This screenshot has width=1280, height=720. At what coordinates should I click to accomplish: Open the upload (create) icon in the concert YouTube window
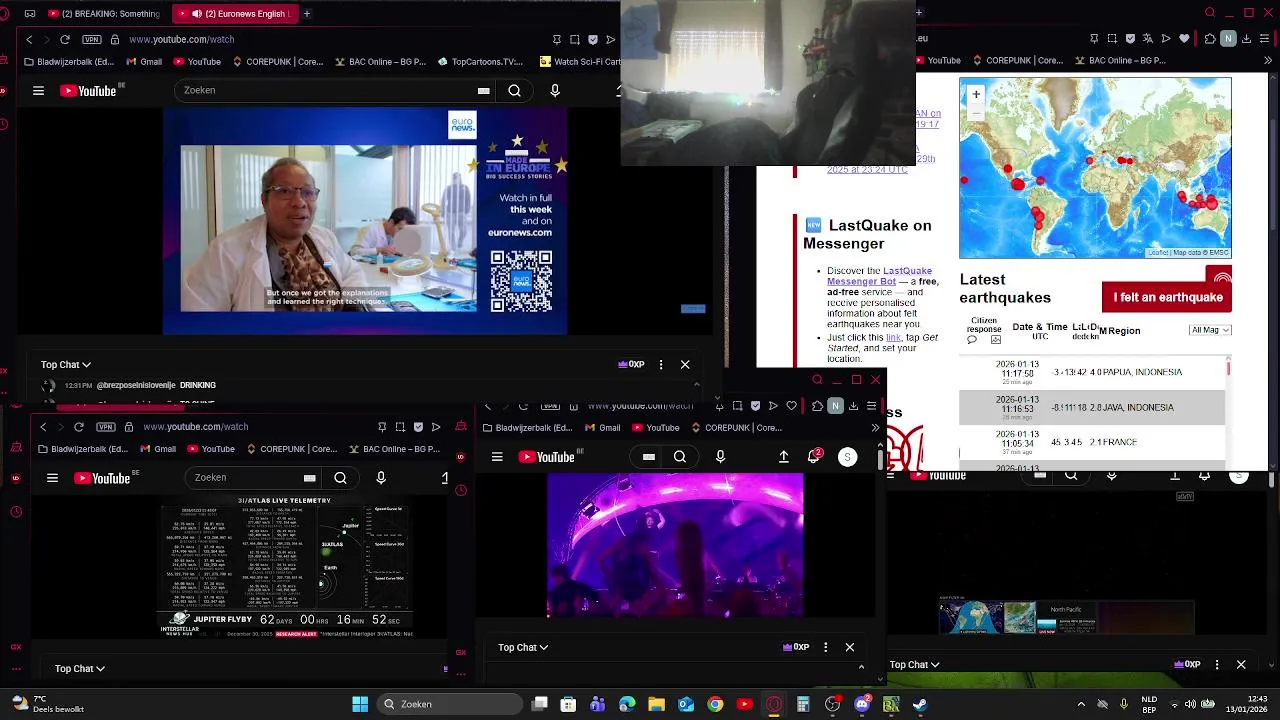click(784, 457)
